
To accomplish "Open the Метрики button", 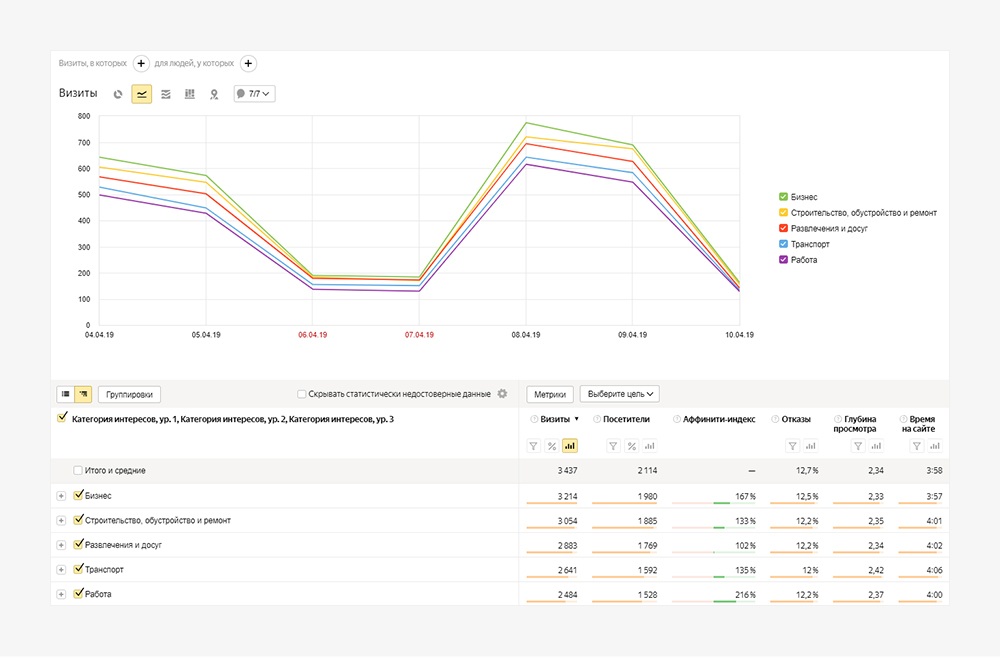I will pos(550,394).
